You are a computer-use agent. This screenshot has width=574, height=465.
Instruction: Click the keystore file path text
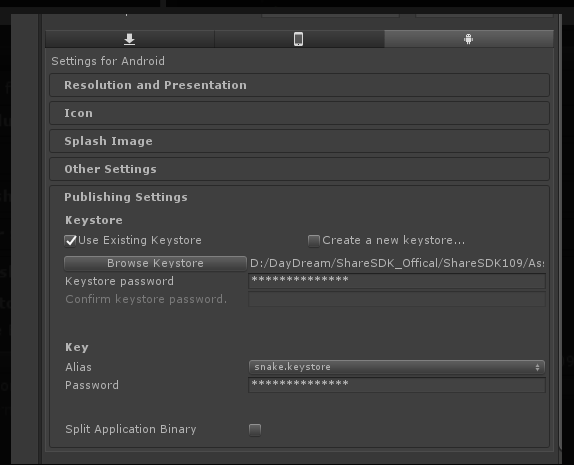coord(397,263)
